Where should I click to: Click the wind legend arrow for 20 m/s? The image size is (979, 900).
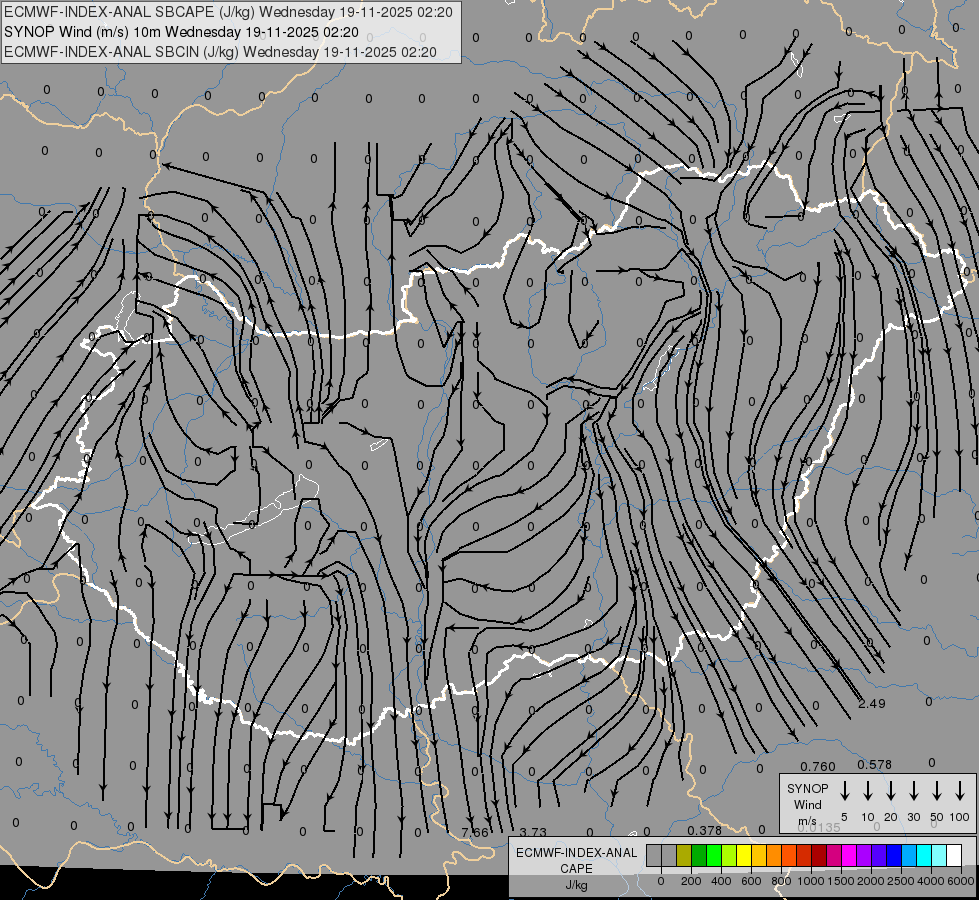coord(891,791)
